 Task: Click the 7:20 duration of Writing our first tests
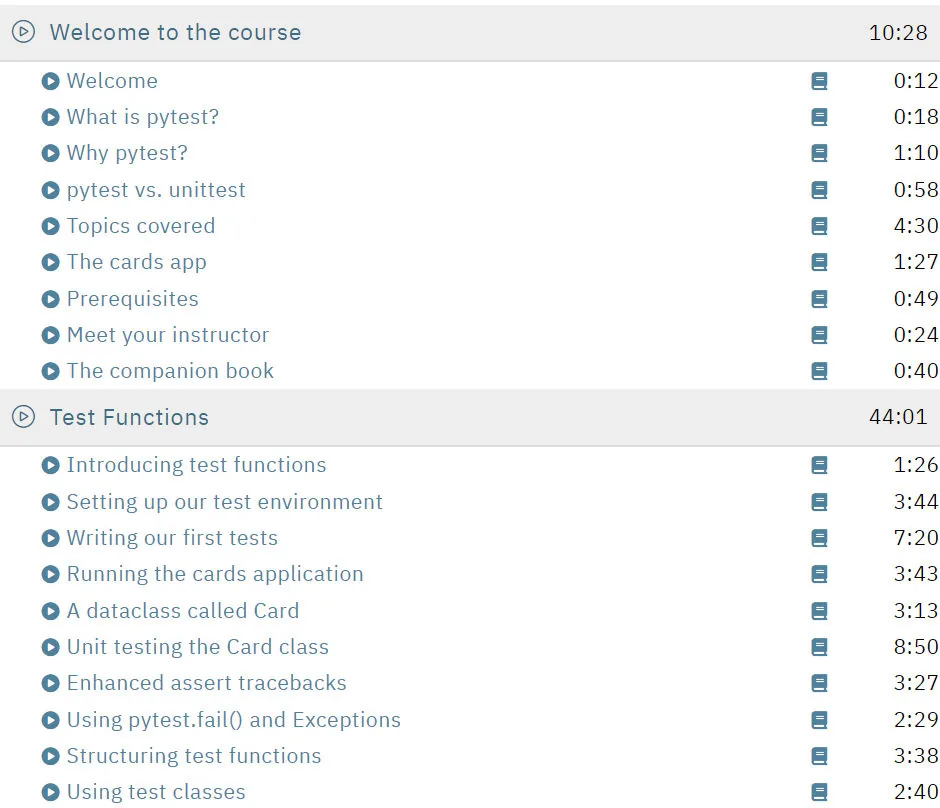[916, 538]
